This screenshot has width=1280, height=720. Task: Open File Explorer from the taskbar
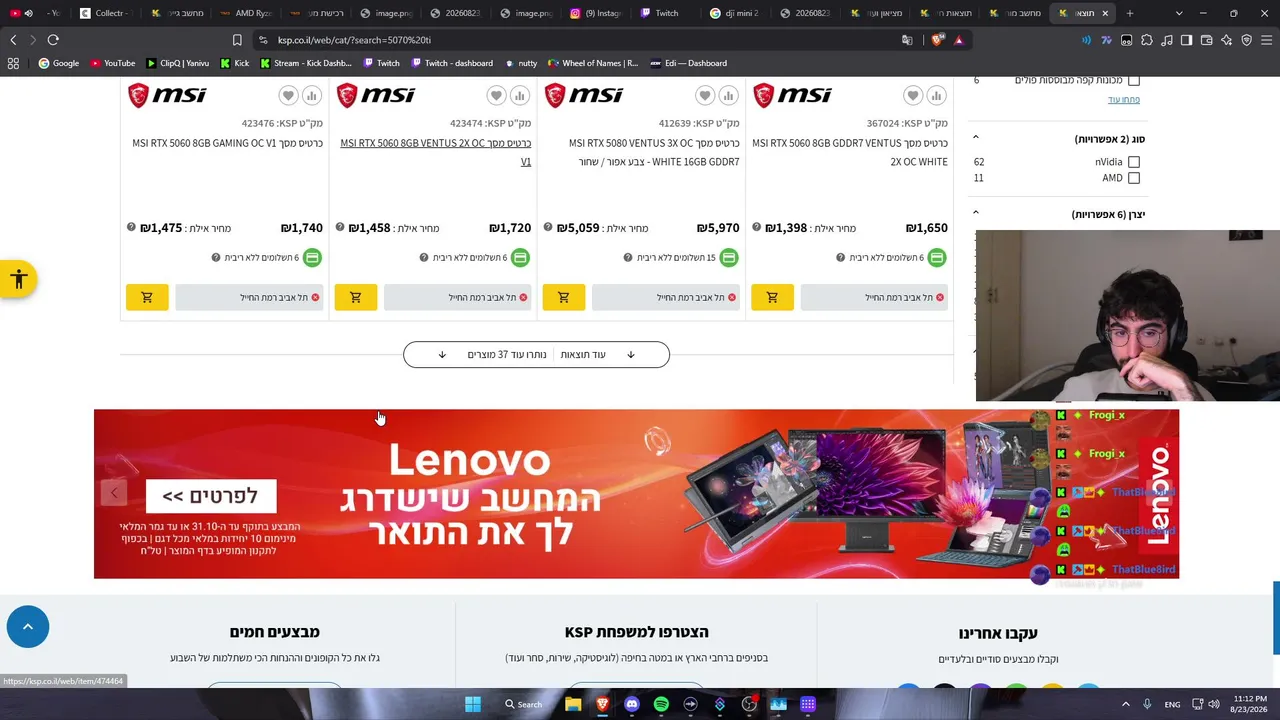point(573,704)
